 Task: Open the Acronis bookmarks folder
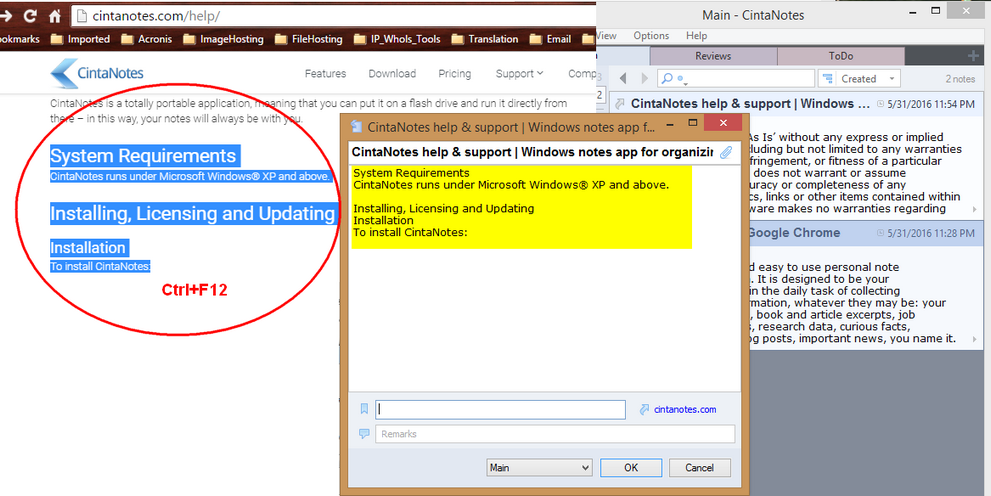click(146, 39)
